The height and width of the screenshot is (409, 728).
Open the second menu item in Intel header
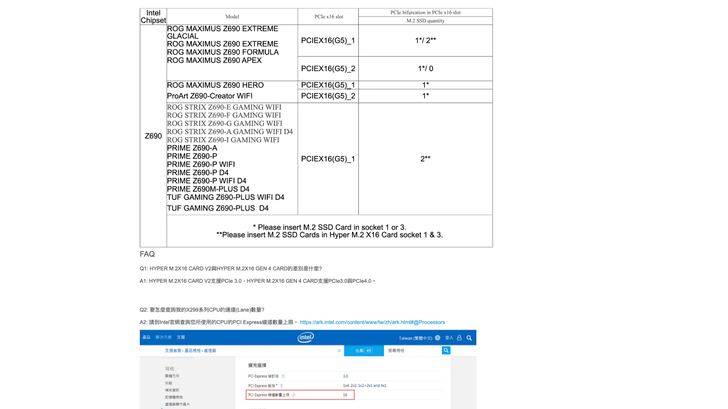[x=163, y=337]
